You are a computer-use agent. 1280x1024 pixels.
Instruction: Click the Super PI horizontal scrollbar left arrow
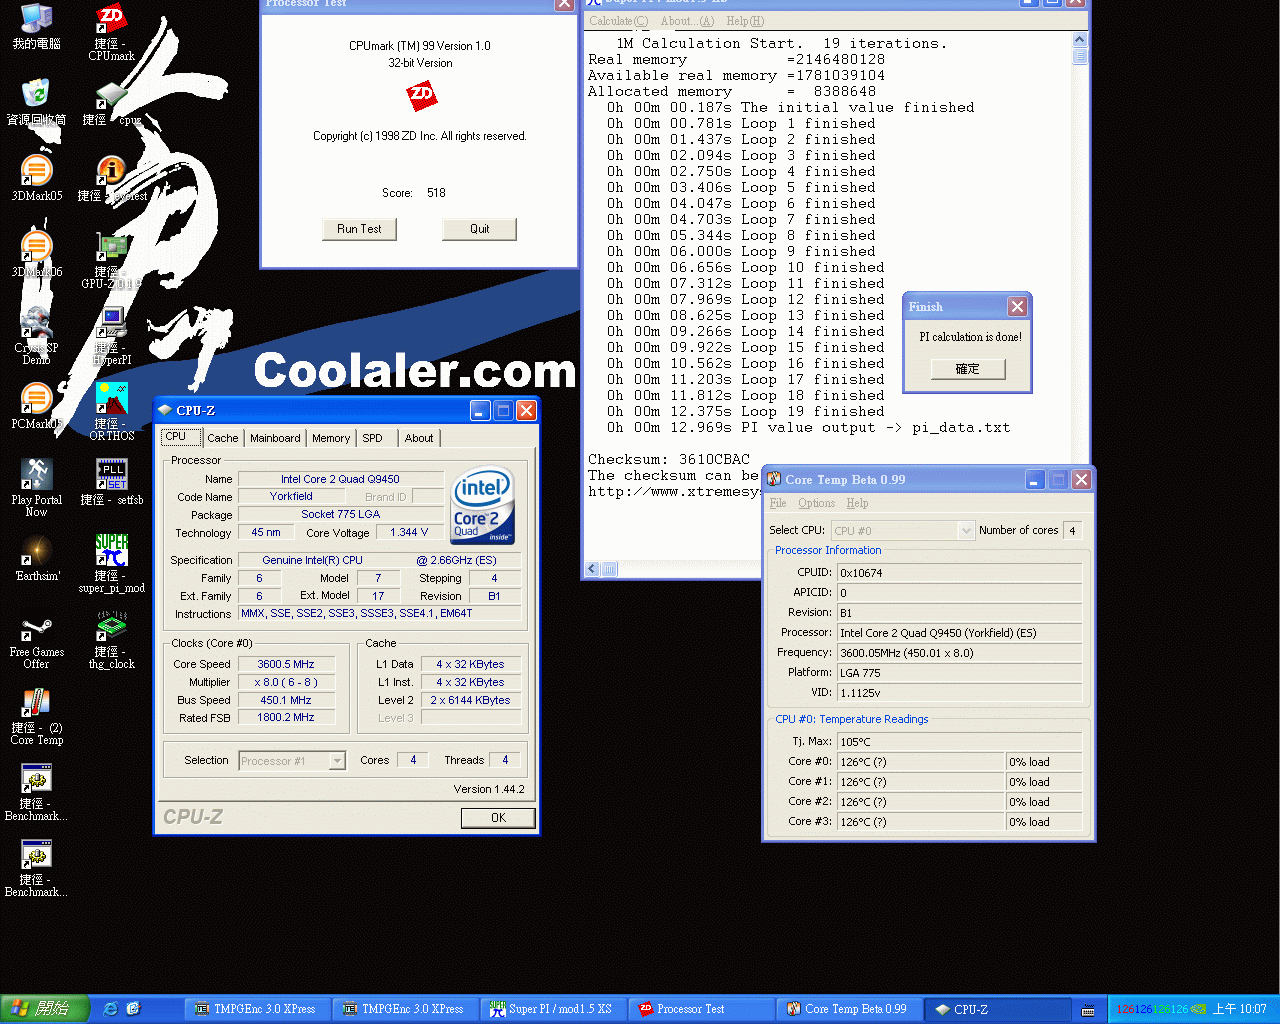click(592, 569)
